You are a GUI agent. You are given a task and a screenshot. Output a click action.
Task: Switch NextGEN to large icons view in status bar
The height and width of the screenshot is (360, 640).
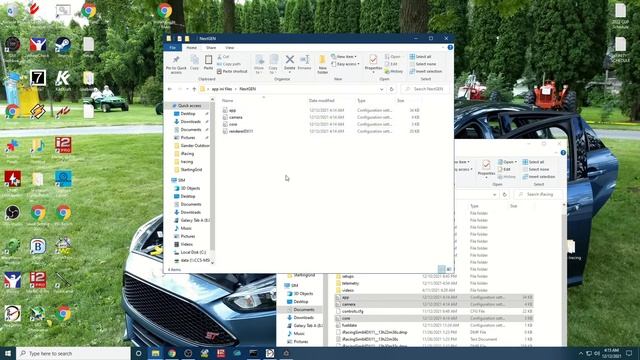(449, 269)
